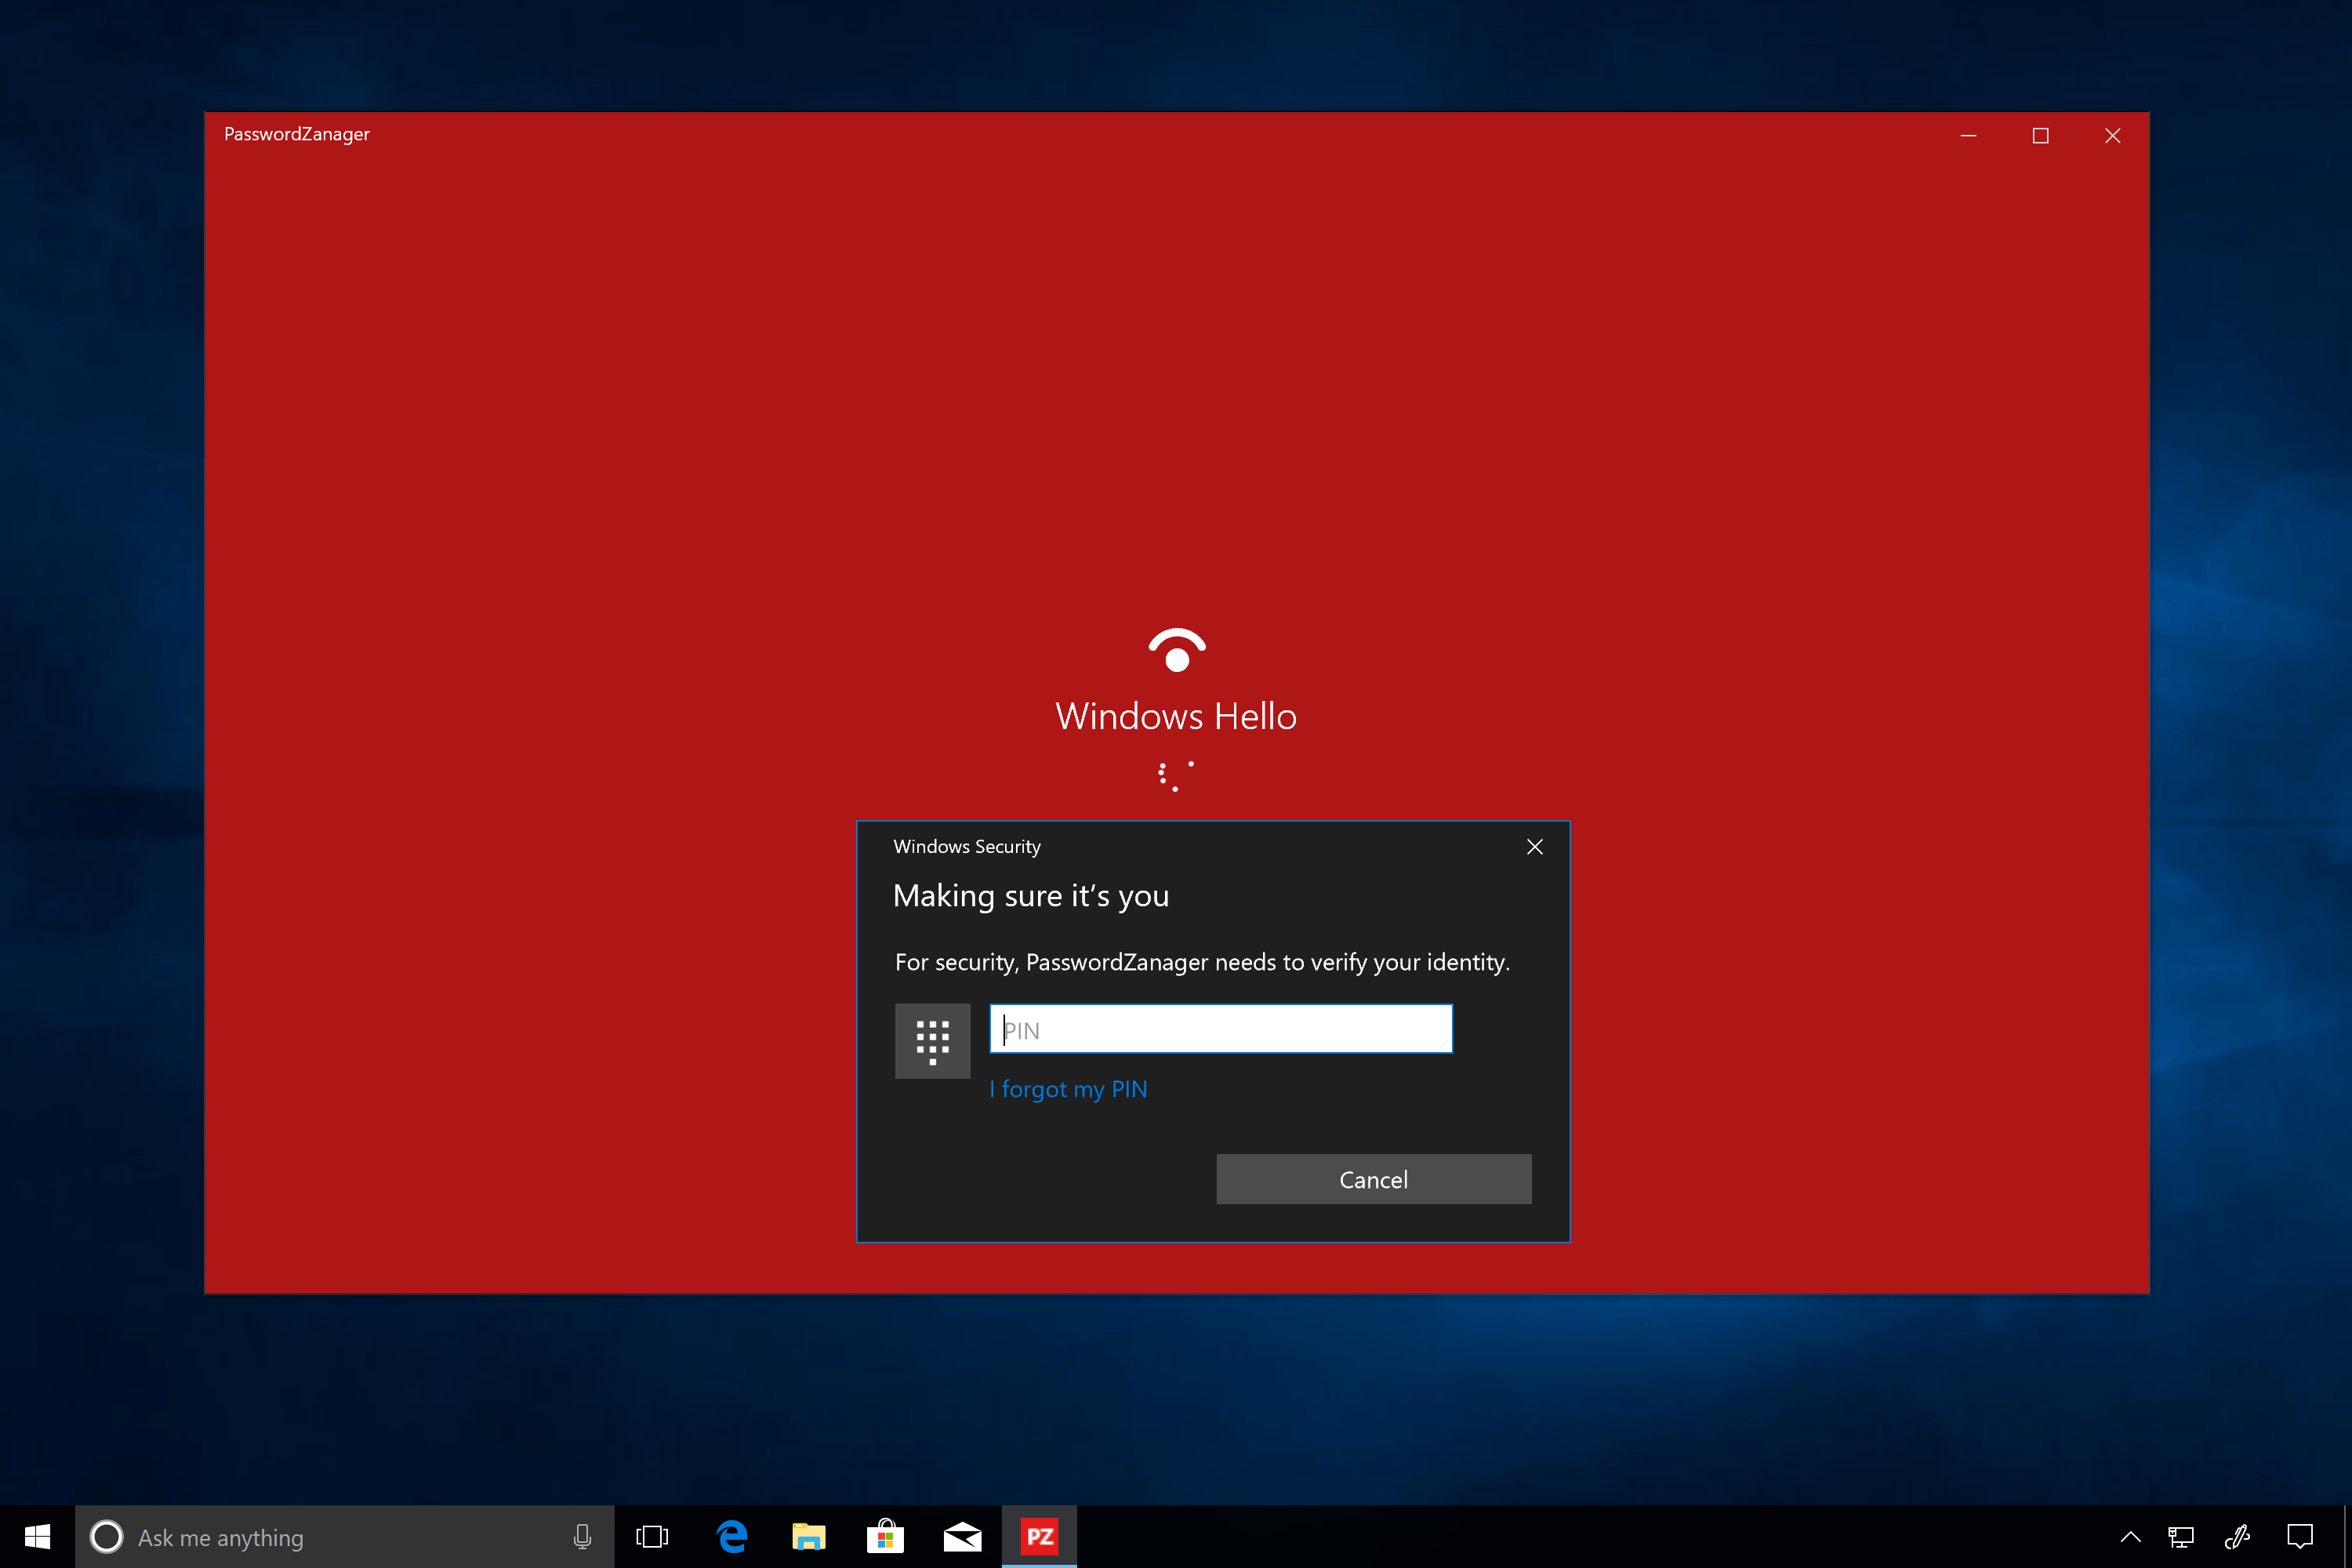Click the Windows Hello face icon
This screenshot has width=2352, height=1568.
tap(1177, 650)
